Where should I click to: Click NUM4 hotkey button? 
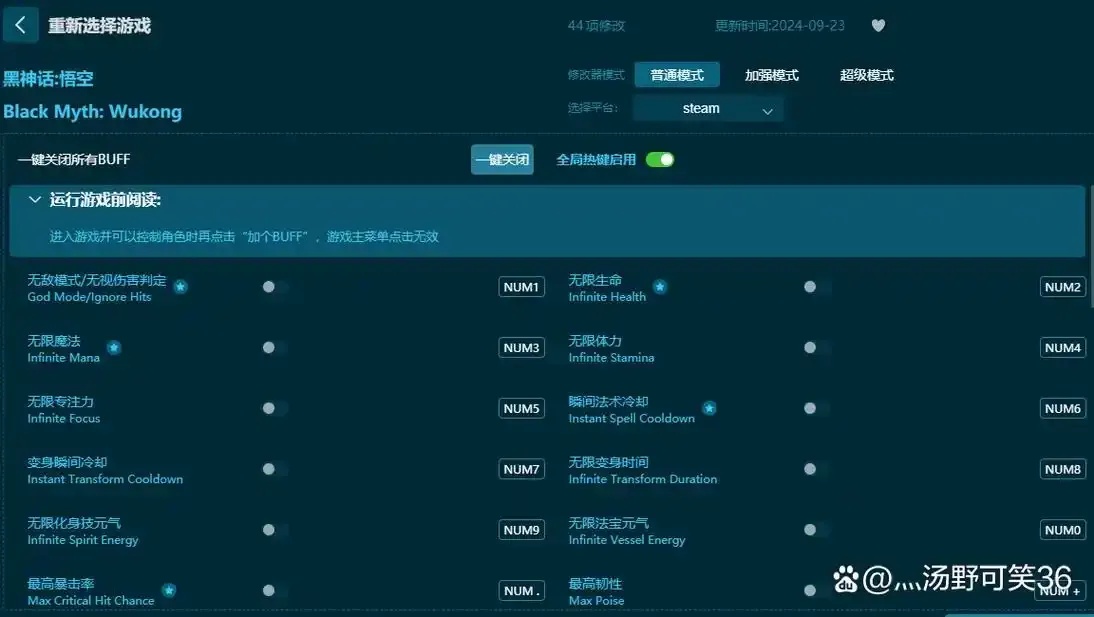pyautogui.click(x=1063, y=348)
